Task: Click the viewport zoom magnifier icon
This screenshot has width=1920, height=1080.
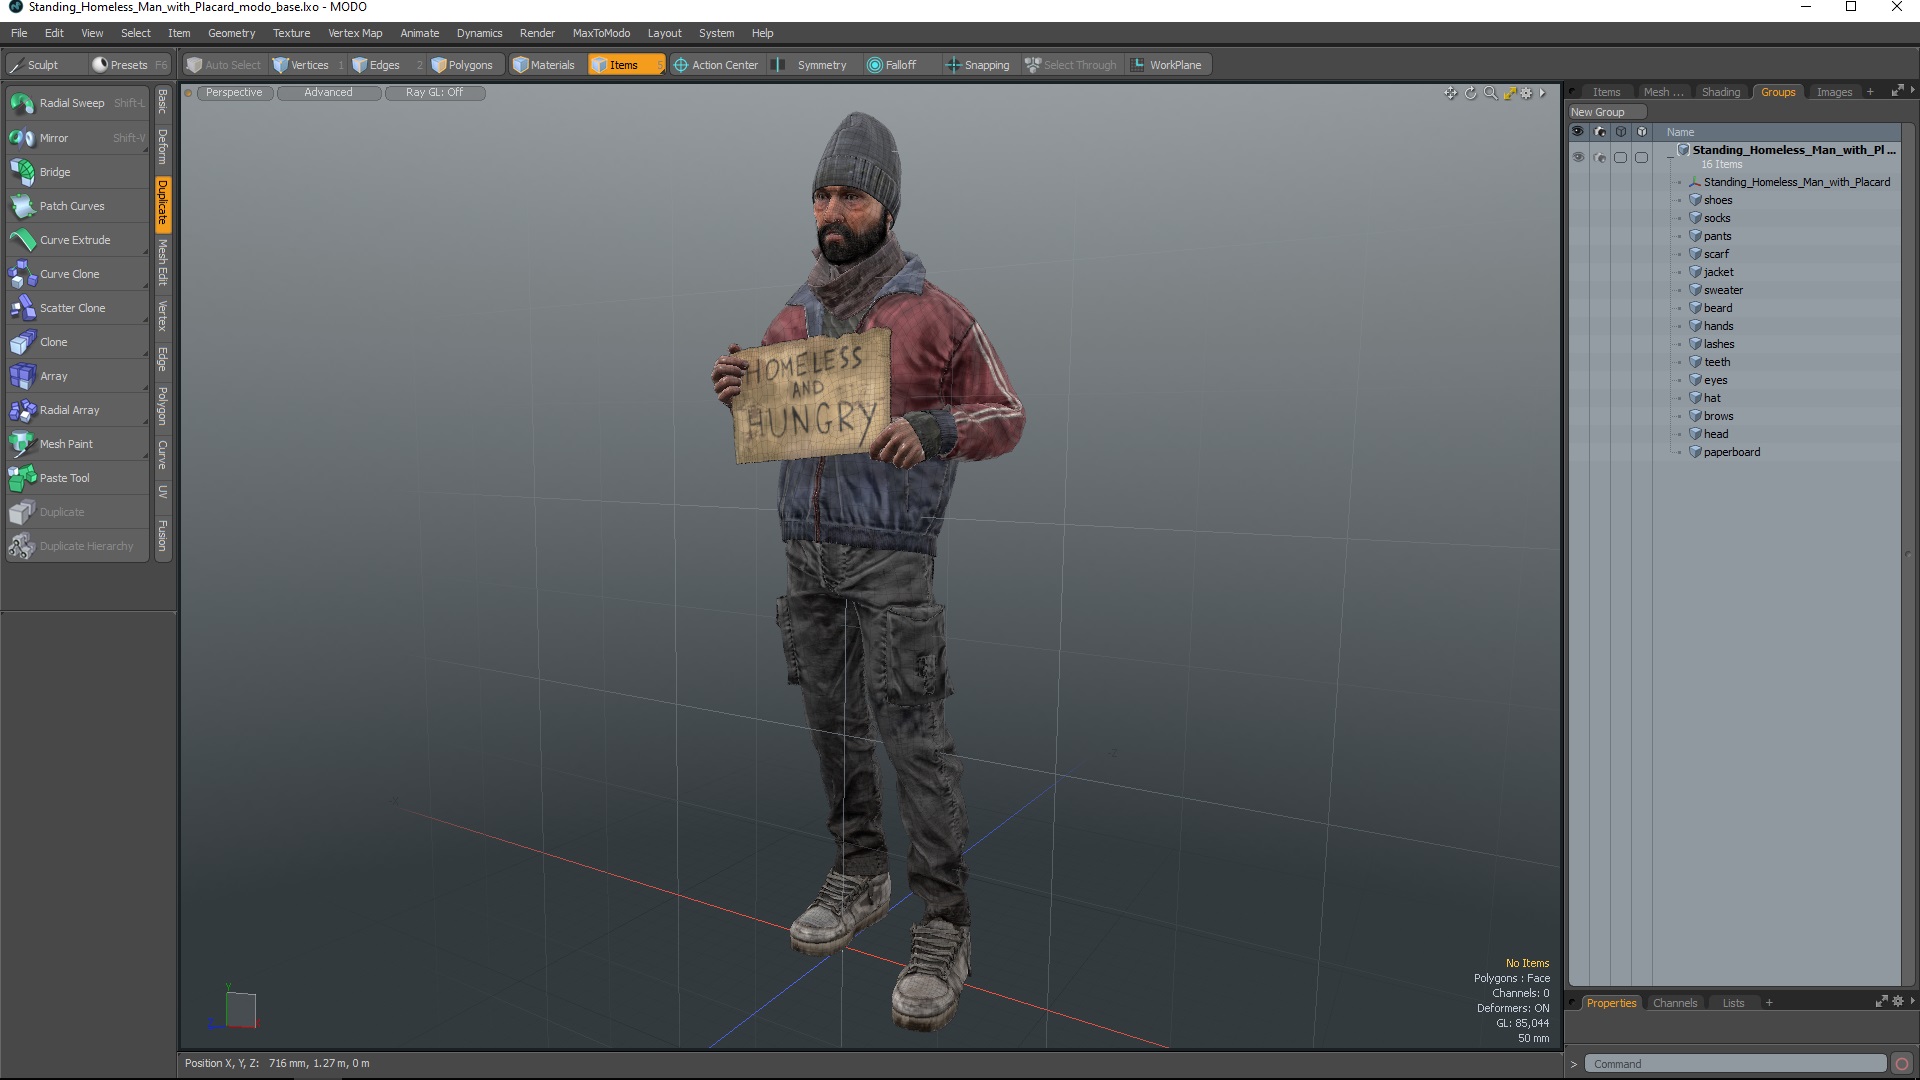Action: tap(1490, 93)
